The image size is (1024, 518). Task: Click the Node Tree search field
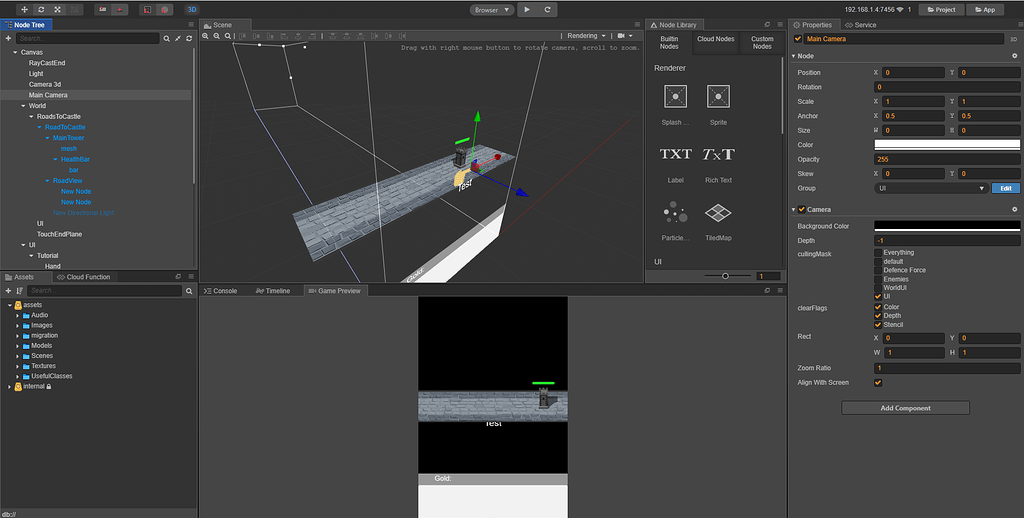(x=88, y=39)
